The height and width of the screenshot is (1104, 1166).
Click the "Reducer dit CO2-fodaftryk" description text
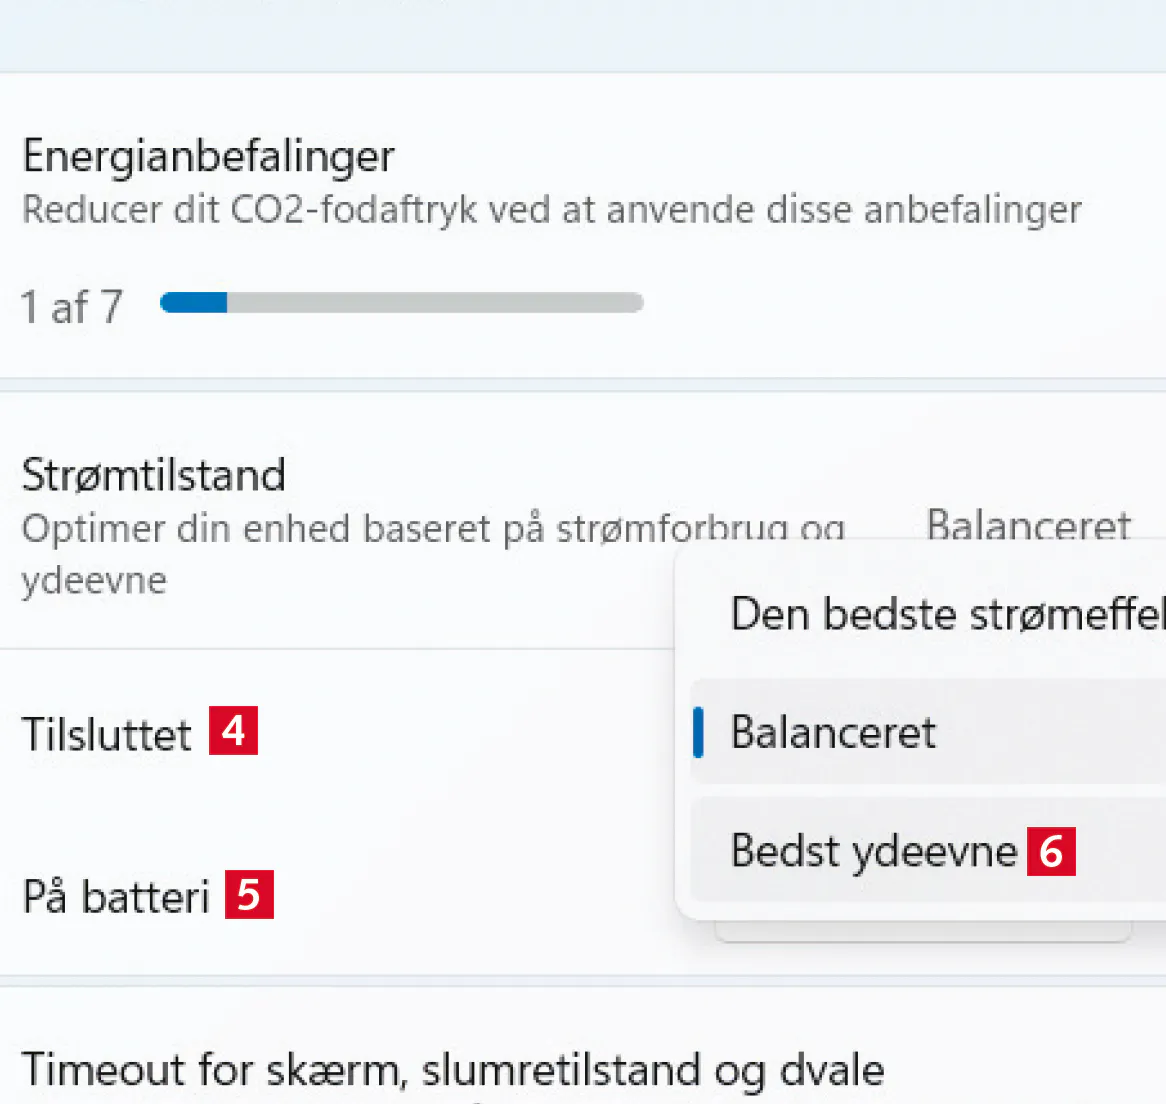click(551, 210)
